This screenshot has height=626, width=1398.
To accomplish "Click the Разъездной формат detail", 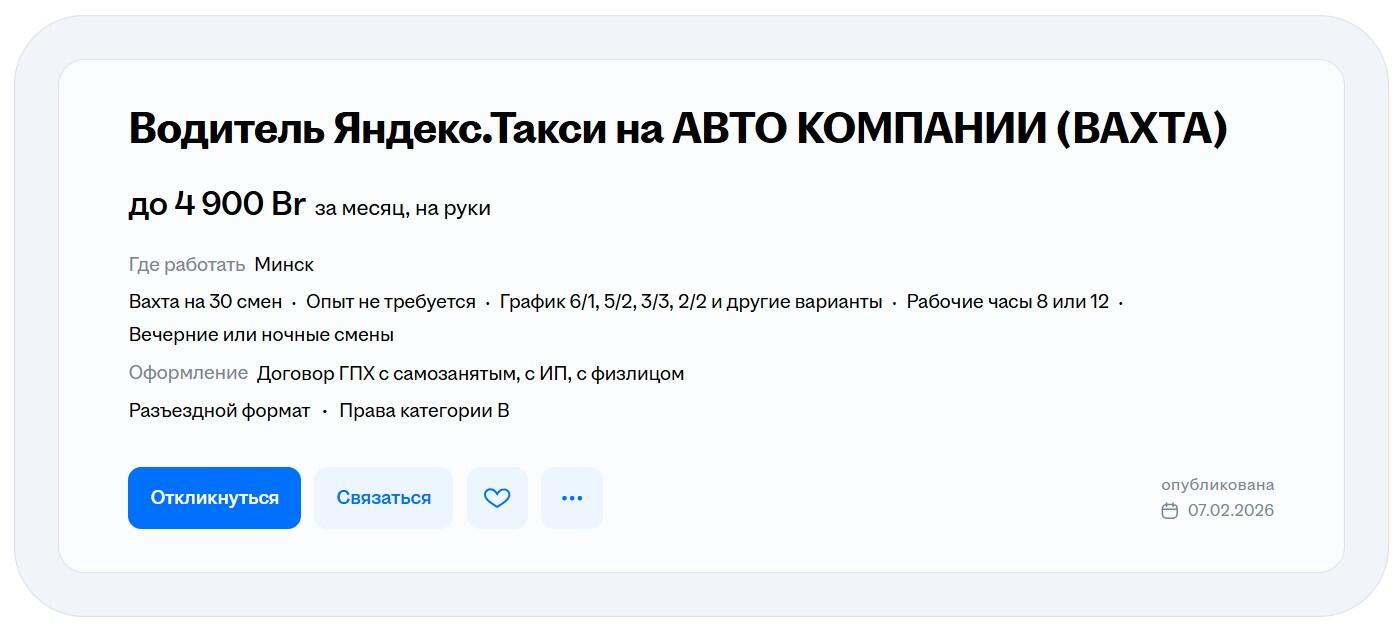I will [219, 411].
